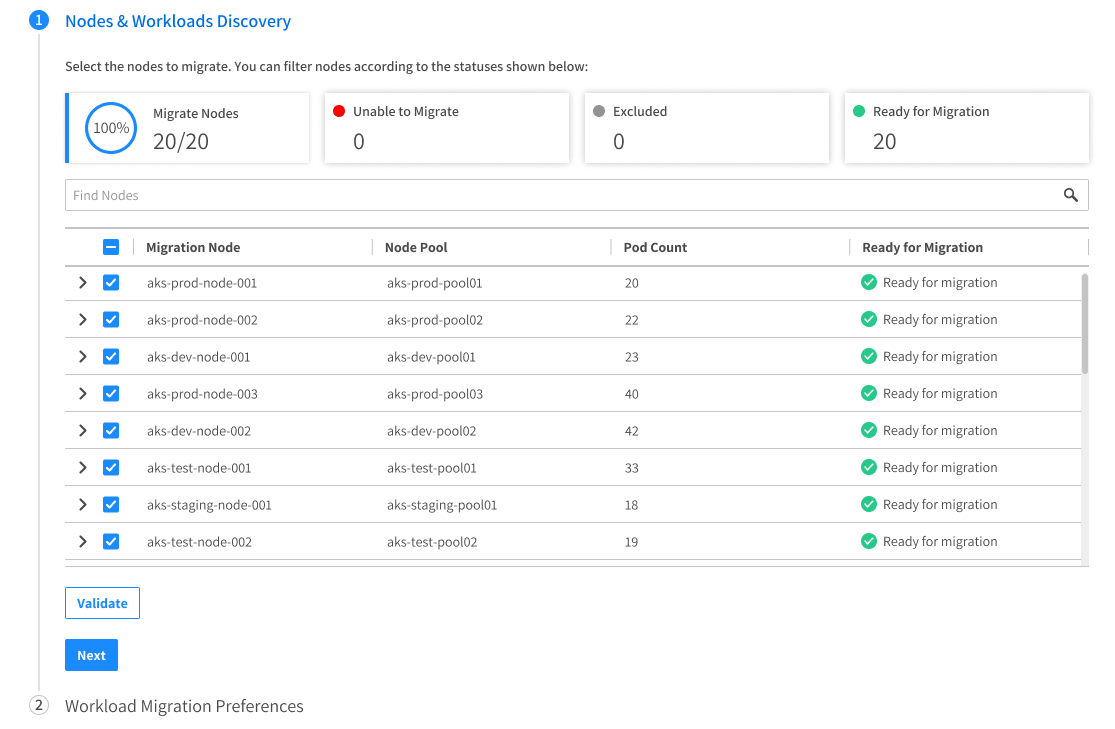Click the green ready icon for aks-prod-node-001
The width and height of the screenshot is (1115, 729).
[869, 283]
